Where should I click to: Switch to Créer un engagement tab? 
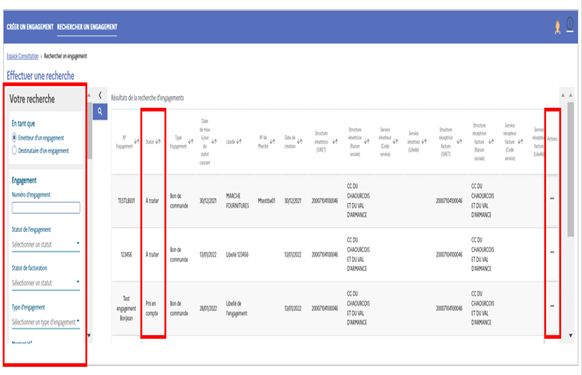[30, 27]
